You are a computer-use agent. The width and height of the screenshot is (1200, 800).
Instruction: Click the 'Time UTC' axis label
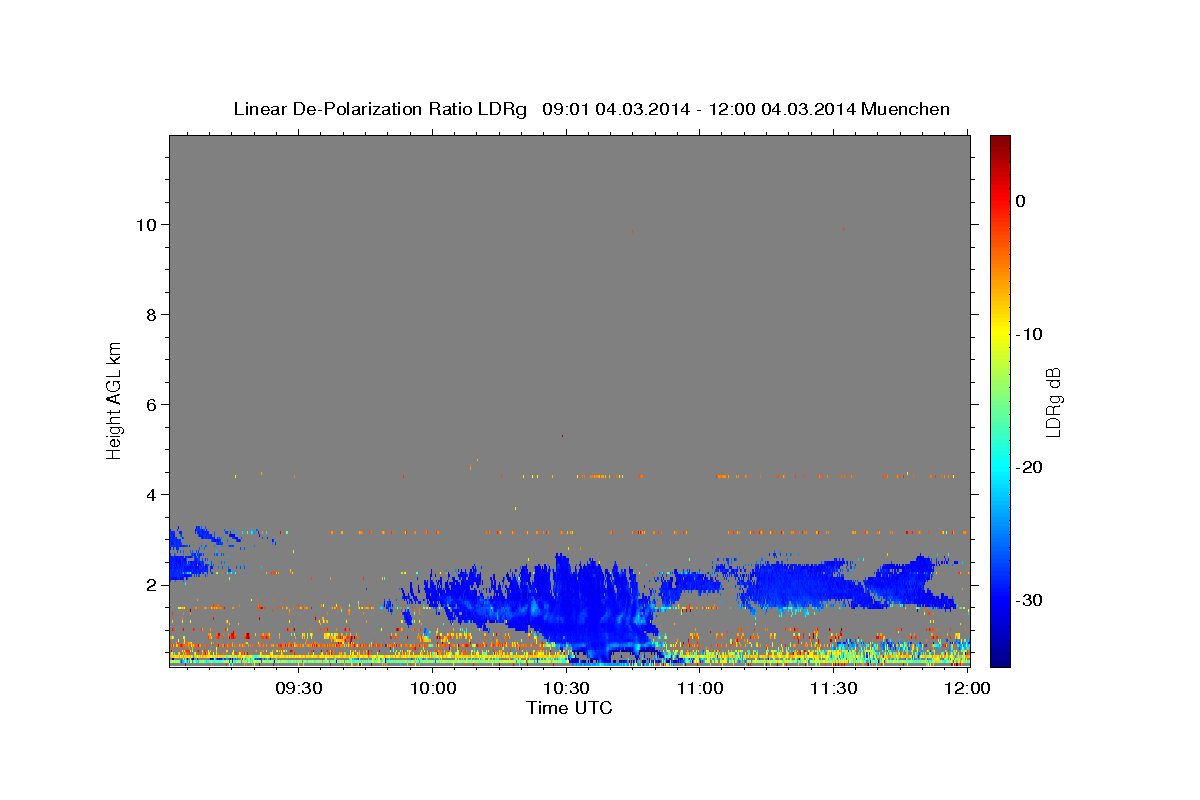(569, 708)
